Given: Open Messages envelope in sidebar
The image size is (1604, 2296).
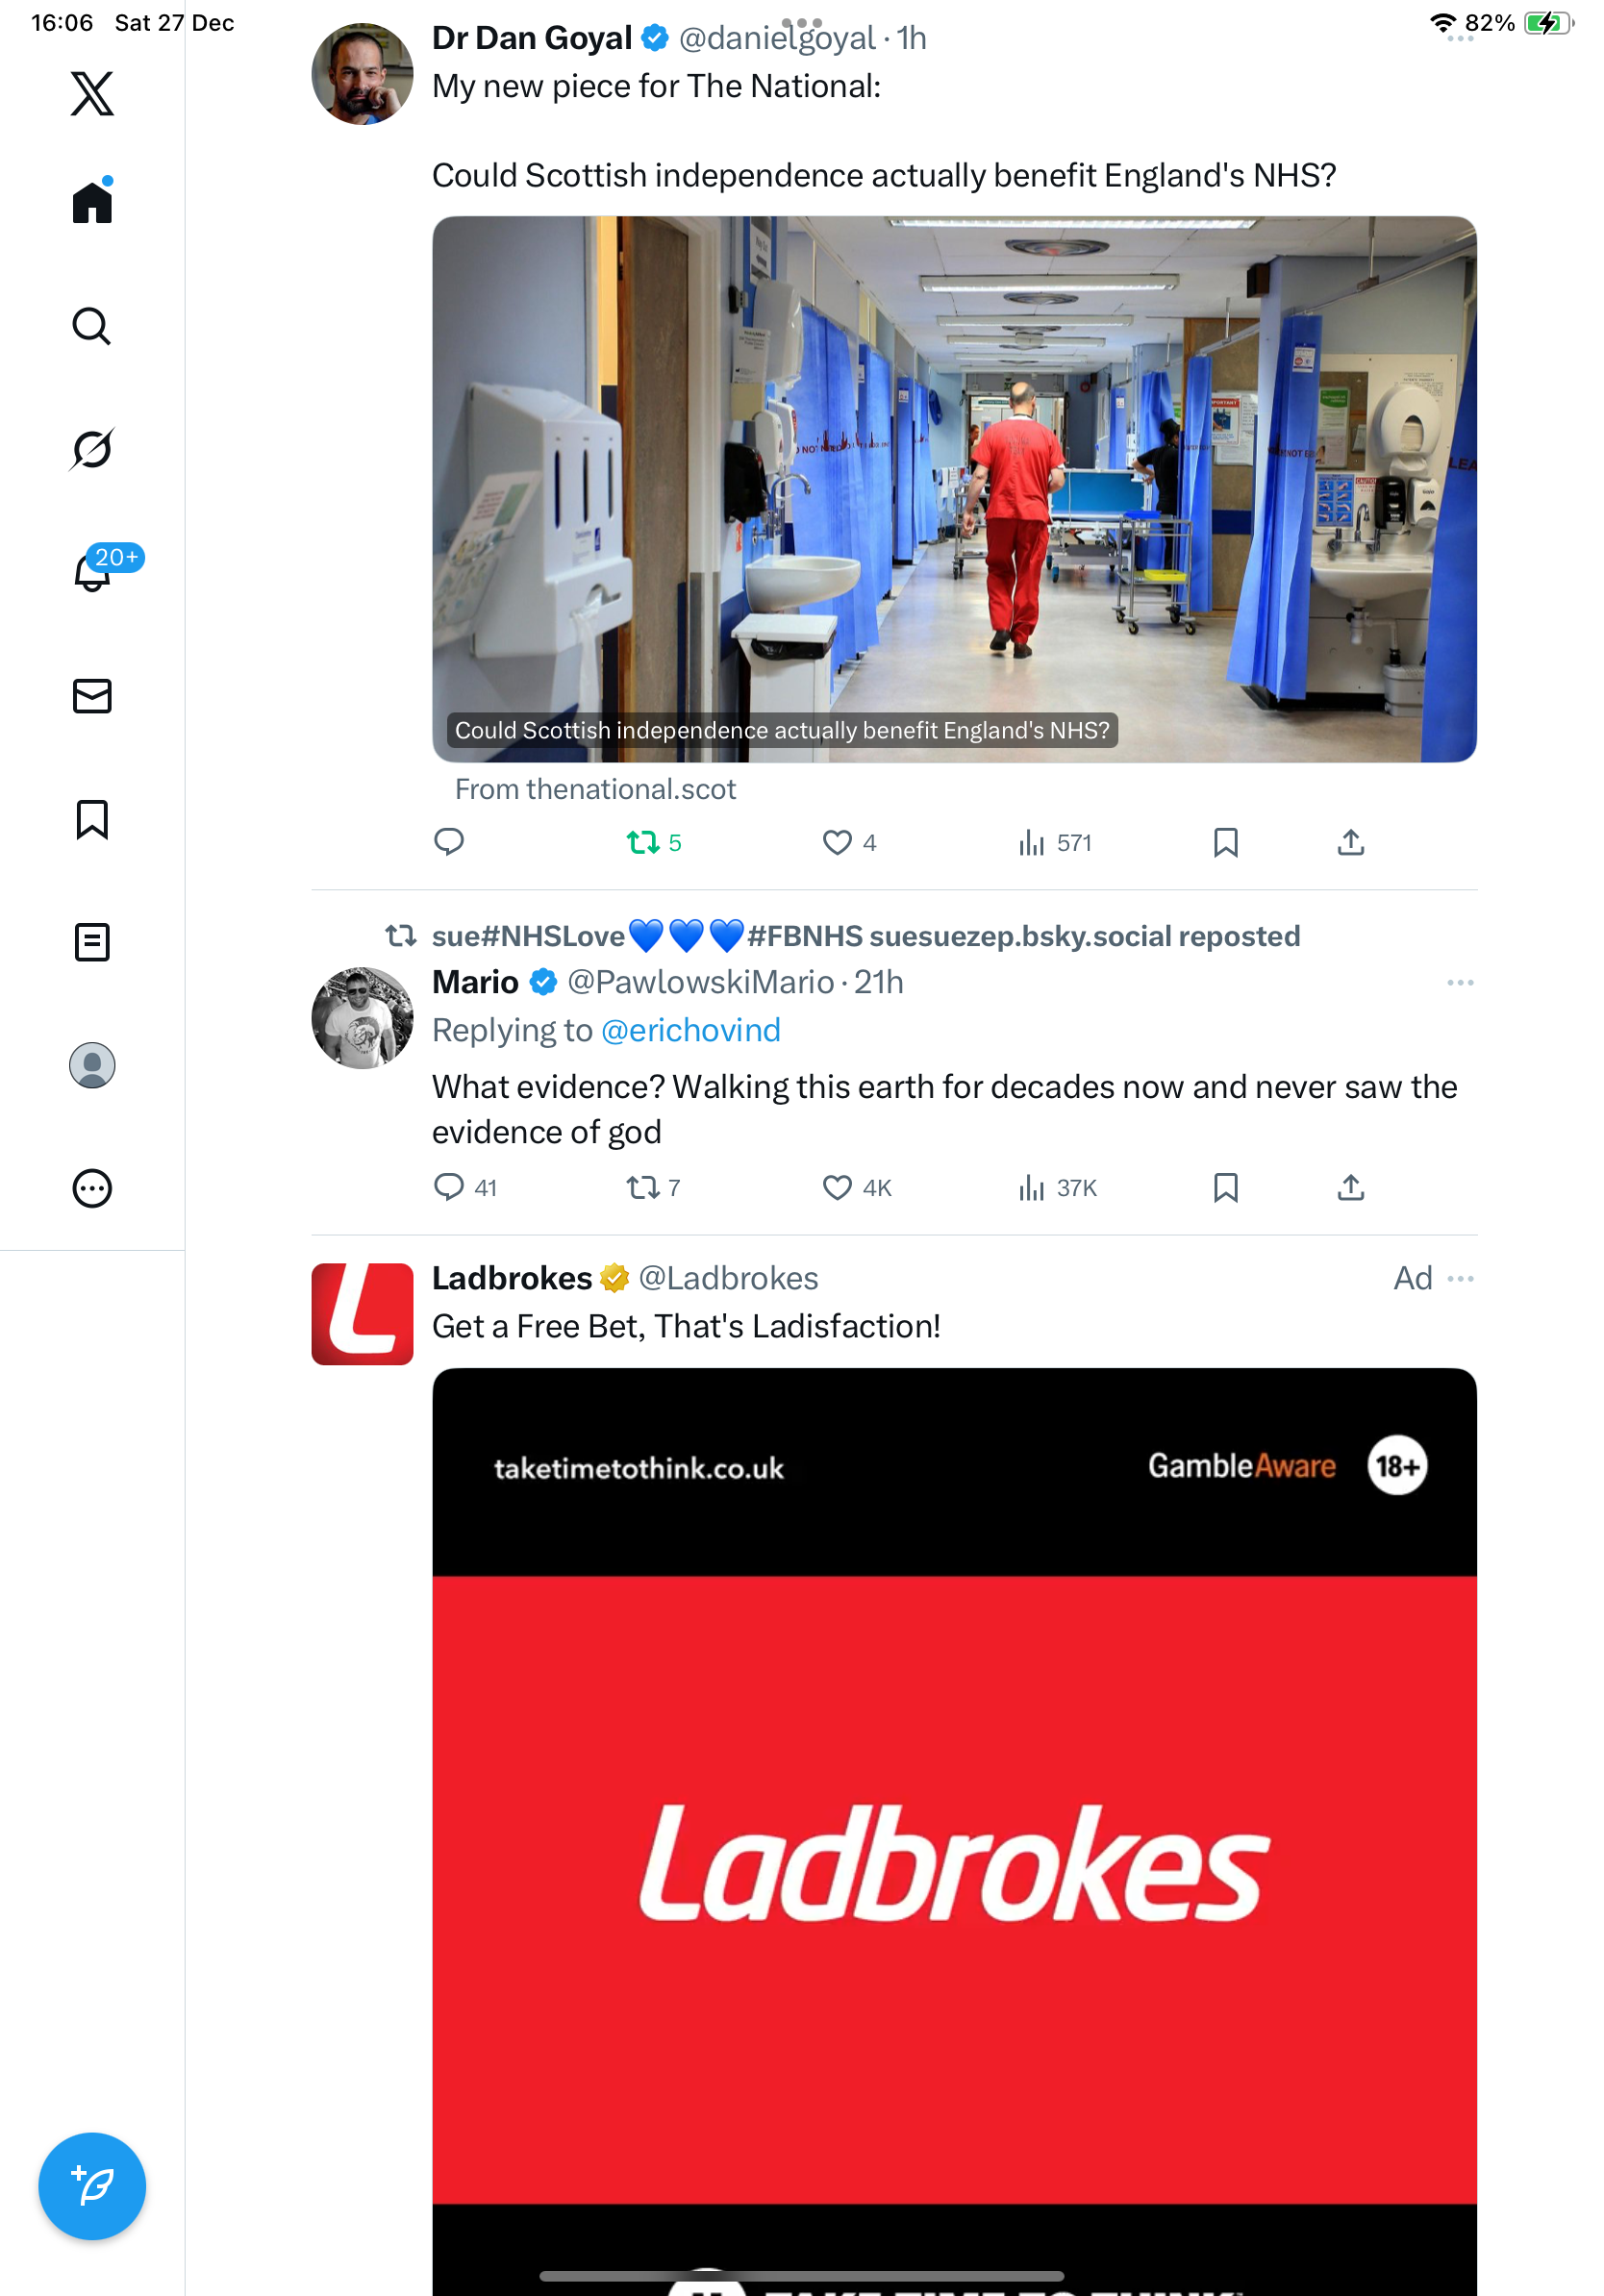Looking at the screenshot, I should tap(92, 696).
